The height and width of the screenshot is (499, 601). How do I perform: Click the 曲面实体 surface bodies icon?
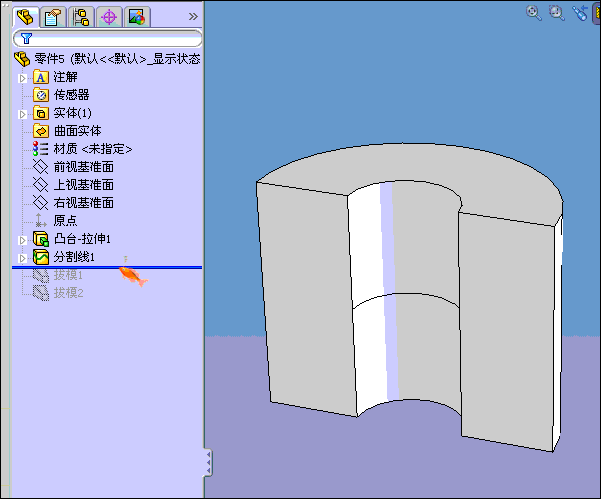[x=41, y=131]
